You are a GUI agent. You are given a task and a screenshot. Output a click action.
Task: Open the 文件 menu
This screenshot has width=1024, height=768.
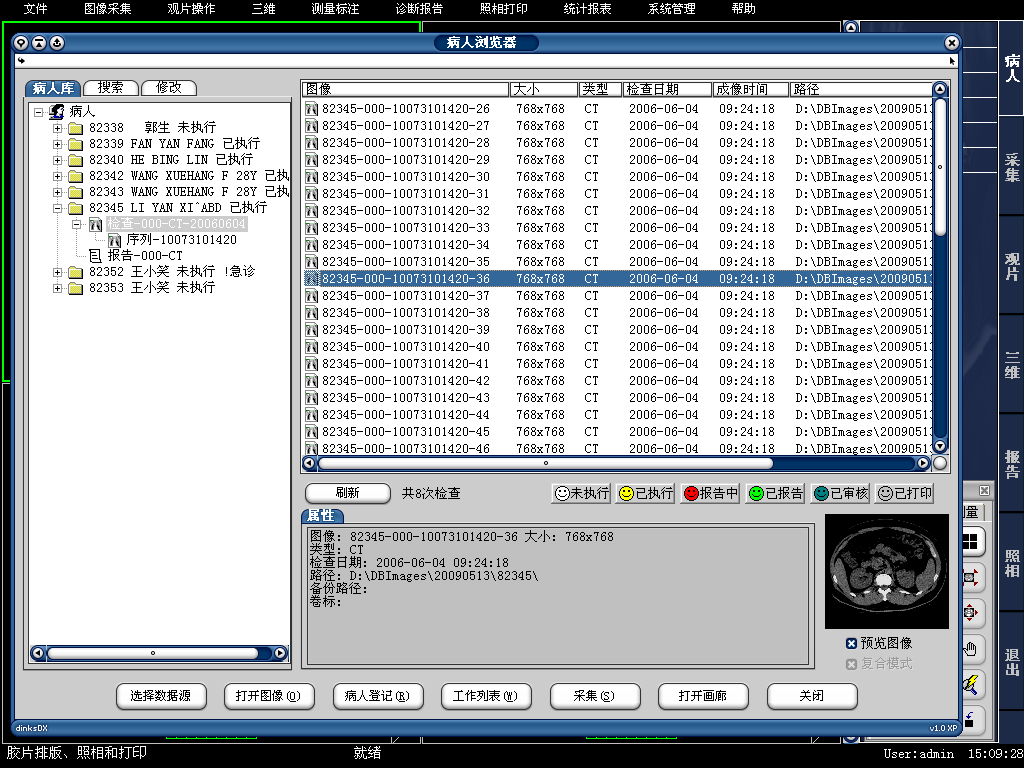(x=35, y=8)
